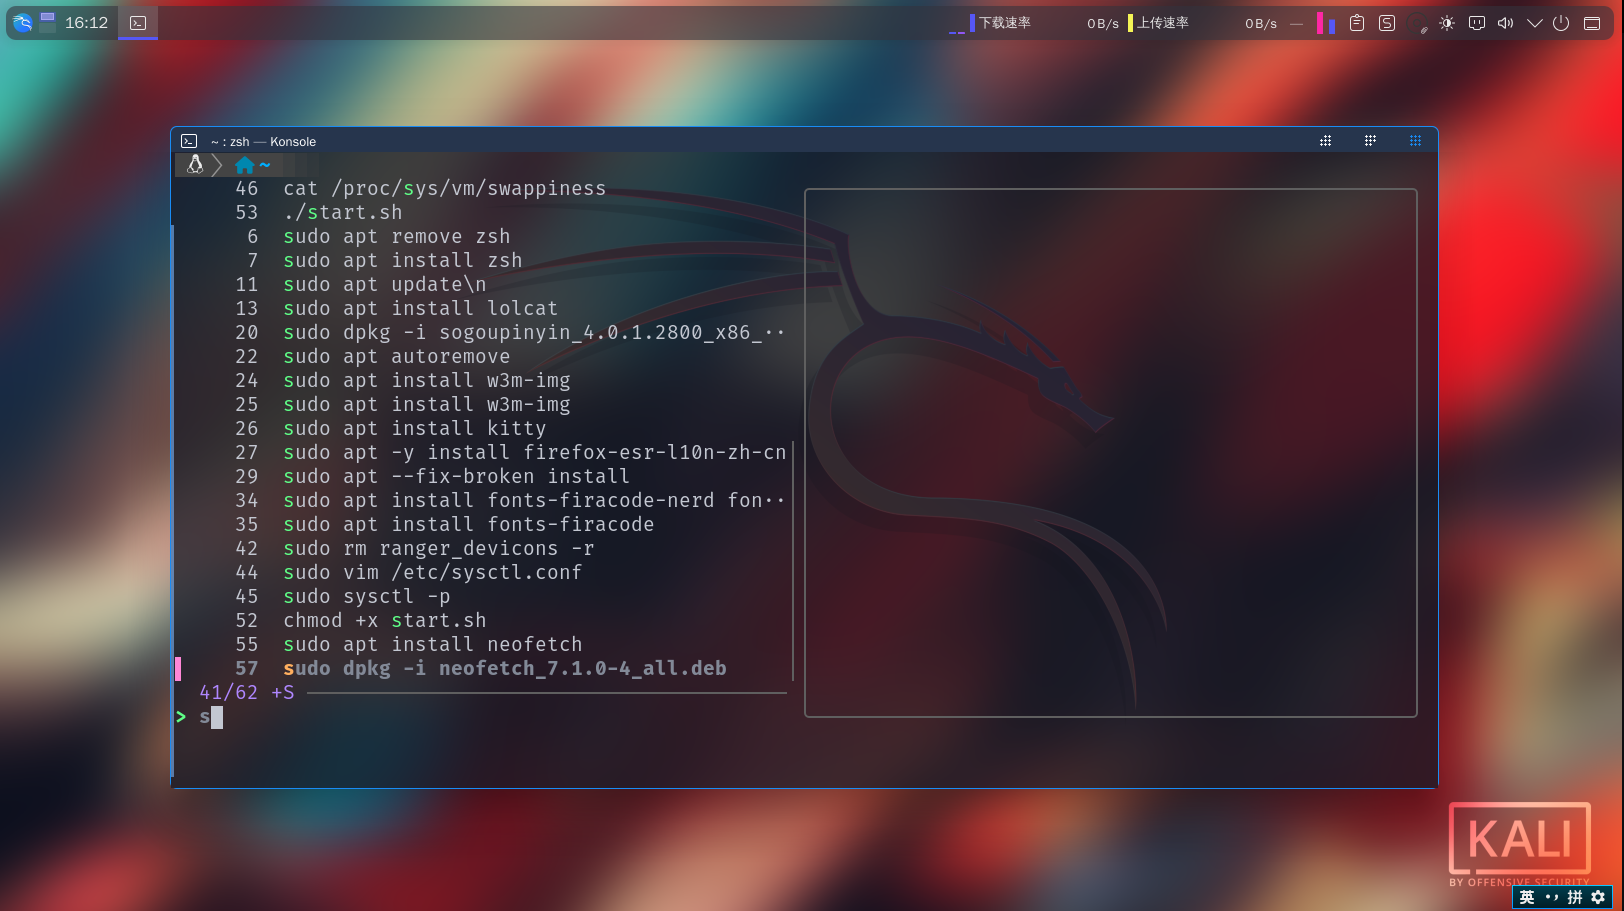Image resolution: width=1624 pixels, height=911 pixels.
Task: Open the Spectacle screenshot tray icon
Action: coord(1386,22)
